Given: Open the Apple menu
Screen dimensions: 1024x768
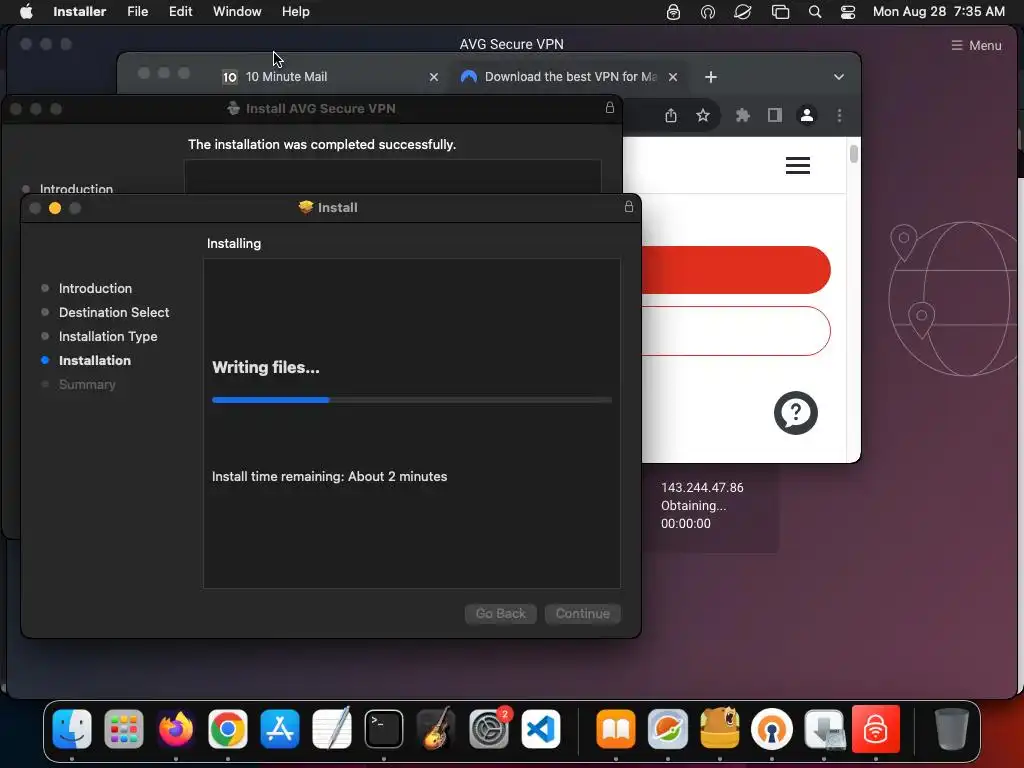Looking at the screenshot, I should (x=26, y=11).
